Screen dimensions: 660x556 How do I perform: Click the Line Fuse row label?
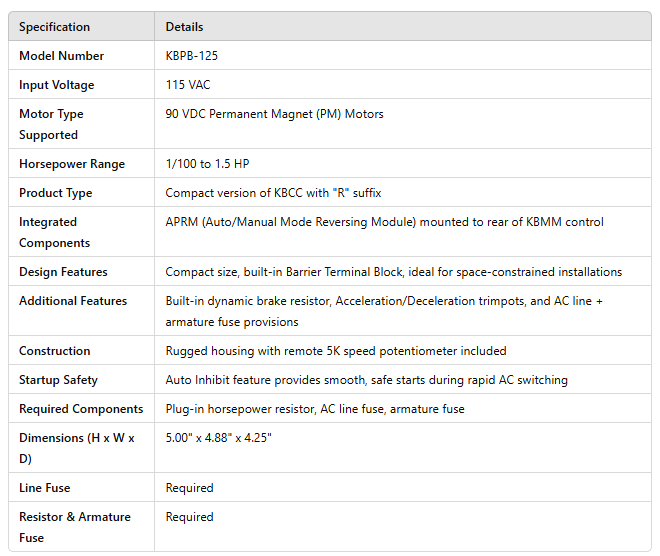(44, 488)
